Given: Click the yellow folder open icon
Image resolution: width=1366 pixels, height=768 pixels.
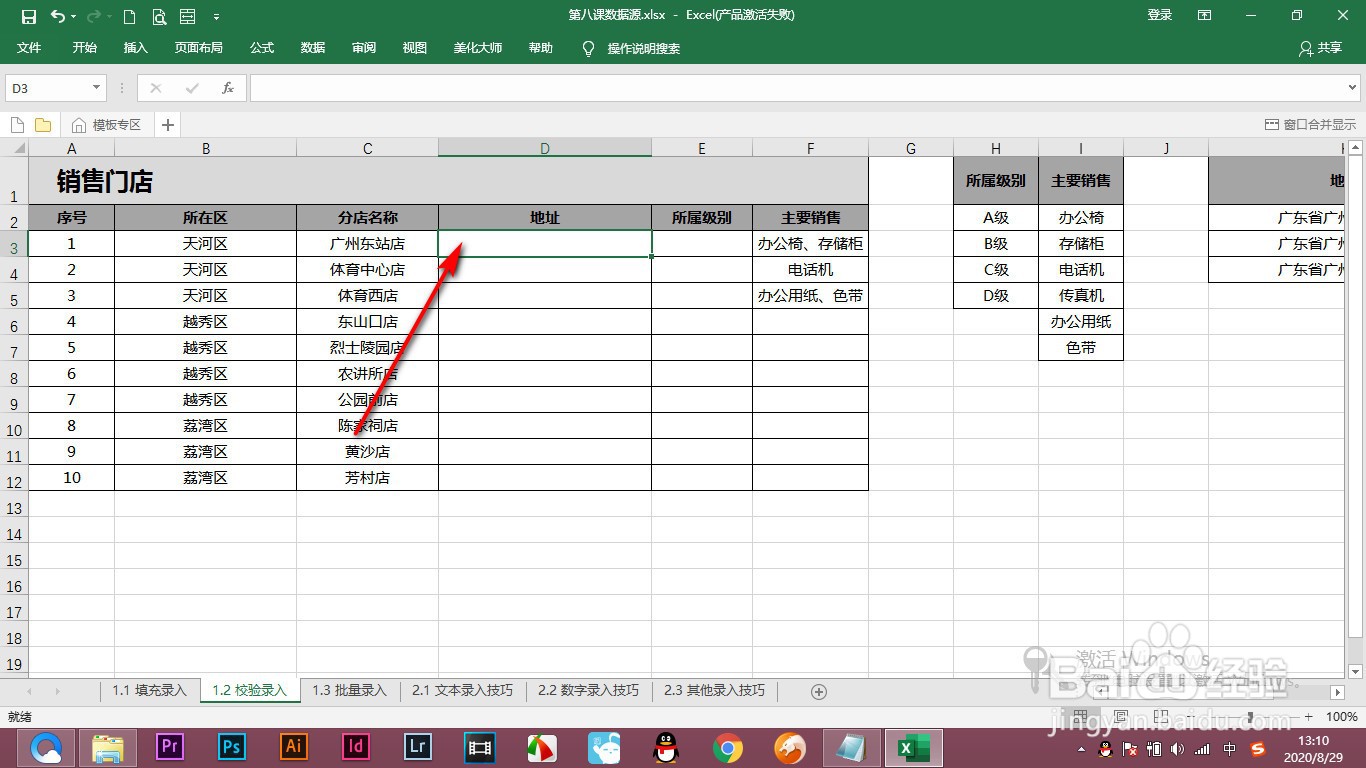Looking at the screenshot, I should click(43, 125).
